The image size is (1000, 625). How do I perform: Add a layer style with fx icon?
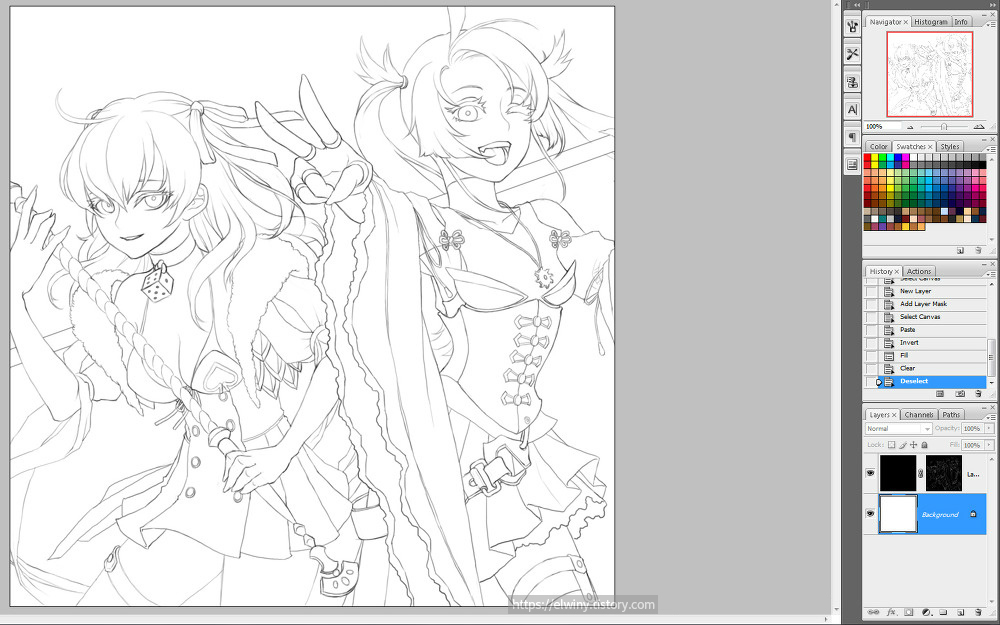coord(892,612)
